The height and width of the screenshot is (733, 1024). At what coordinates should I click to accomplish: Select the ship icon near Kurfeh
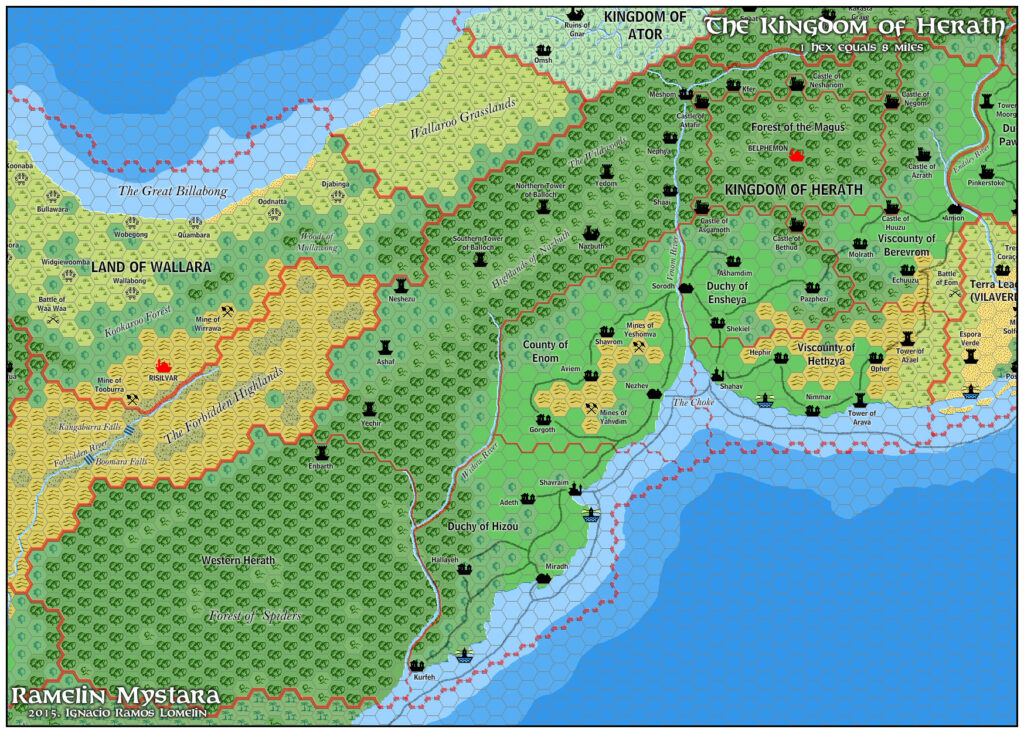coord(464,656)
